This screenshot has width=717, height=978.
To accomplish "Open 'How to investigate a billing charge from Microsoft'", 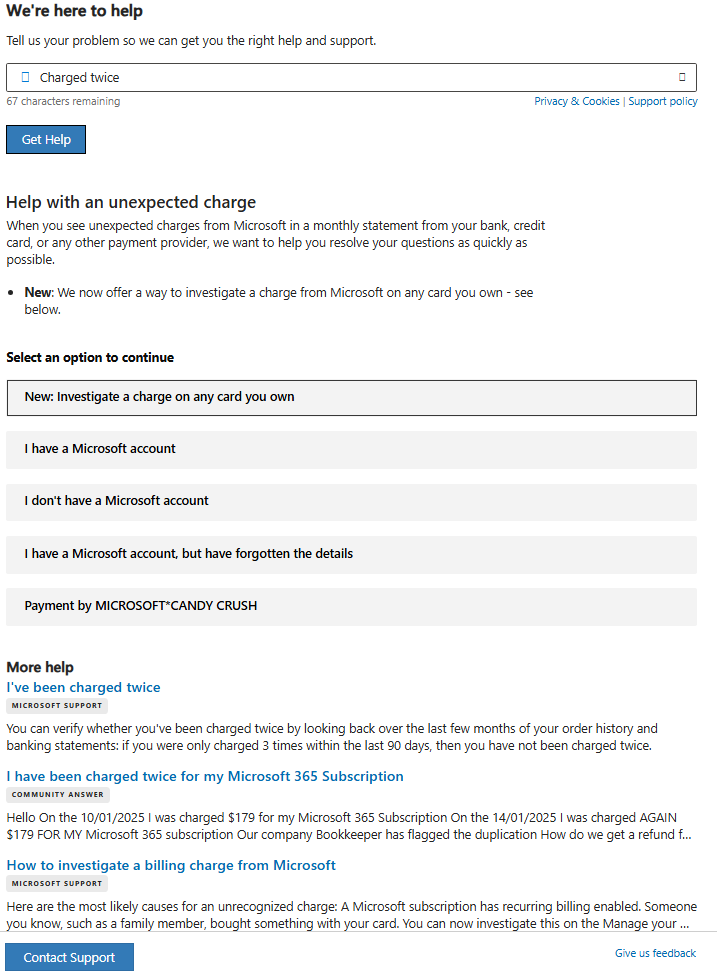I will (171, 864).
